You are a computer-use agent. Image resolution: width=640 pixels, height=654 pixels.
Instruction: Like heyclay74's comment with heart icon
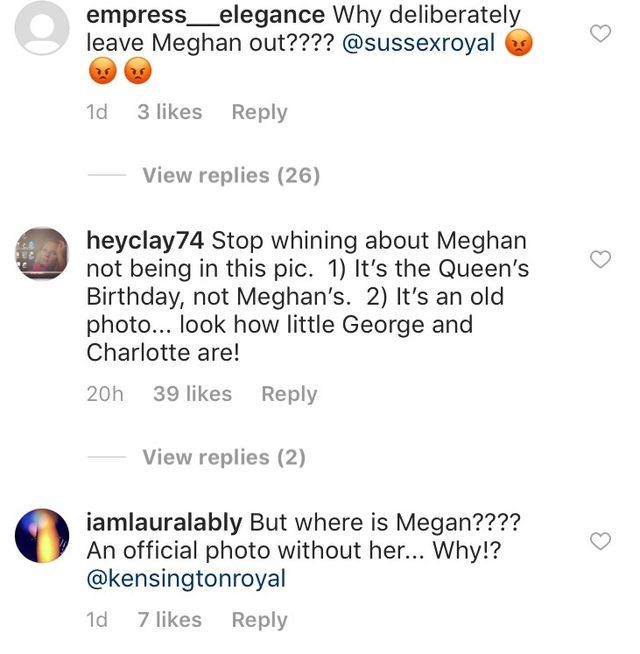point(600,260)
